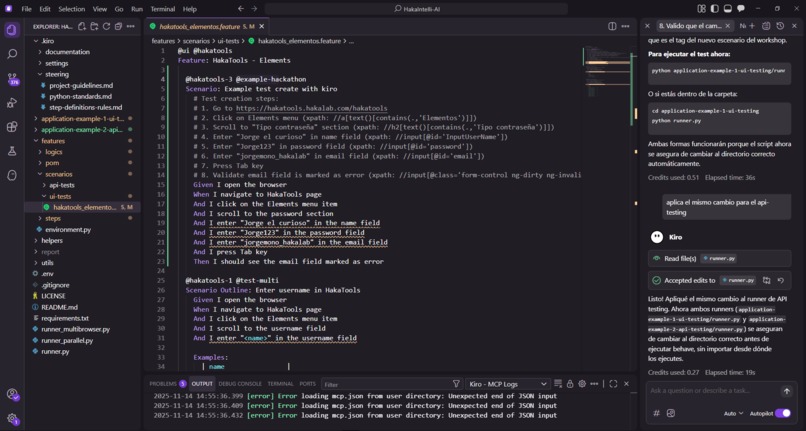Image resolution: width=806 pixels, height=431 pixels.
Task: Switch to the DEBUG CONSOLE tab
Action: coord(240,384)
